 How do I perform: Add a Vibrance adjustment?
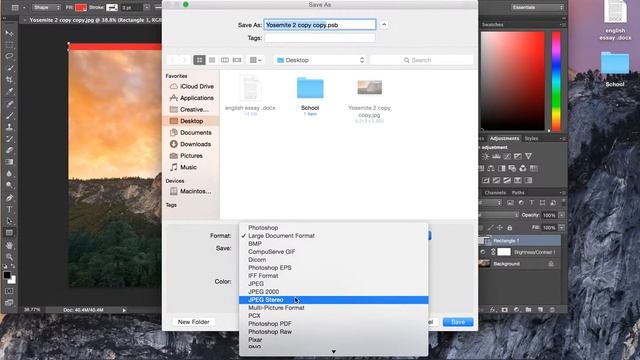[x=529, y=156]
